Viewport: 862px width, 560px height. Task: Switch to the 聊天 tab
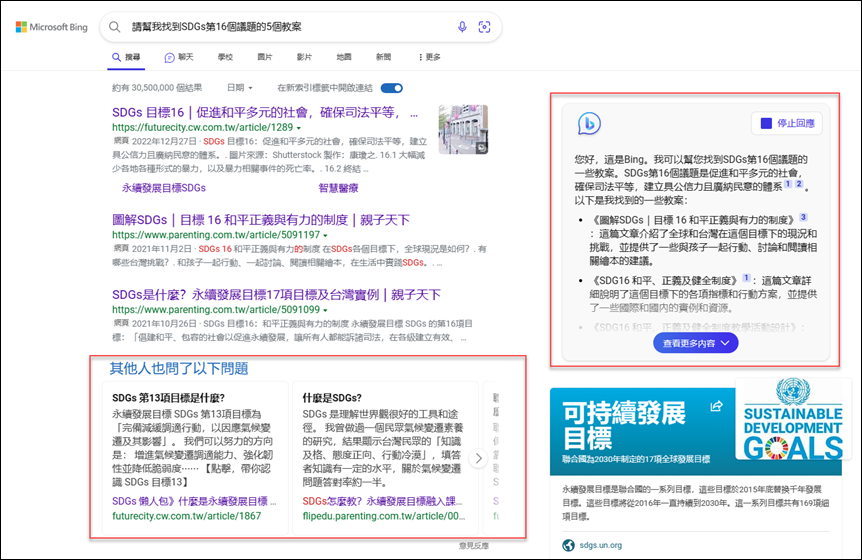coord(179,57)
